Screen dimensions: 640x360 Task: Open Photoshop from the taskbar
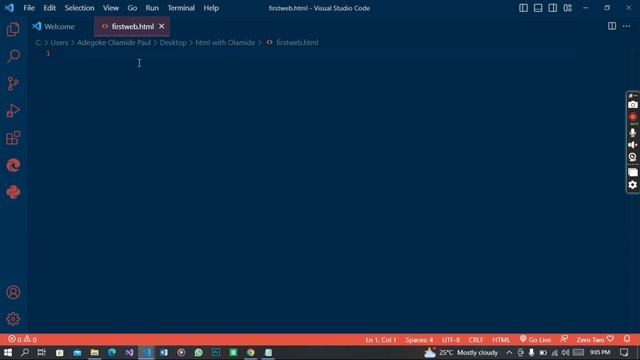click(216, 352)
